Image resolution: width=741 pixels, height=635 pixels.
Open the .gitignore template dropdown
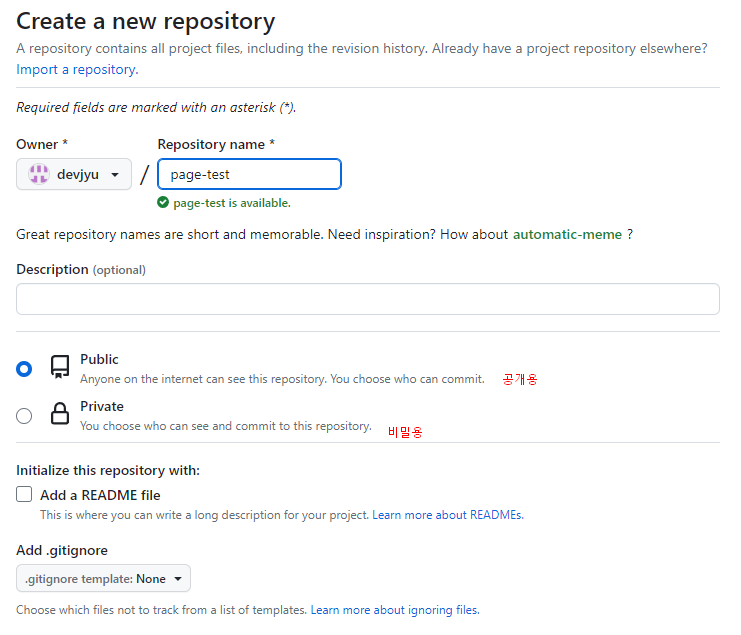tap(103, 578)
